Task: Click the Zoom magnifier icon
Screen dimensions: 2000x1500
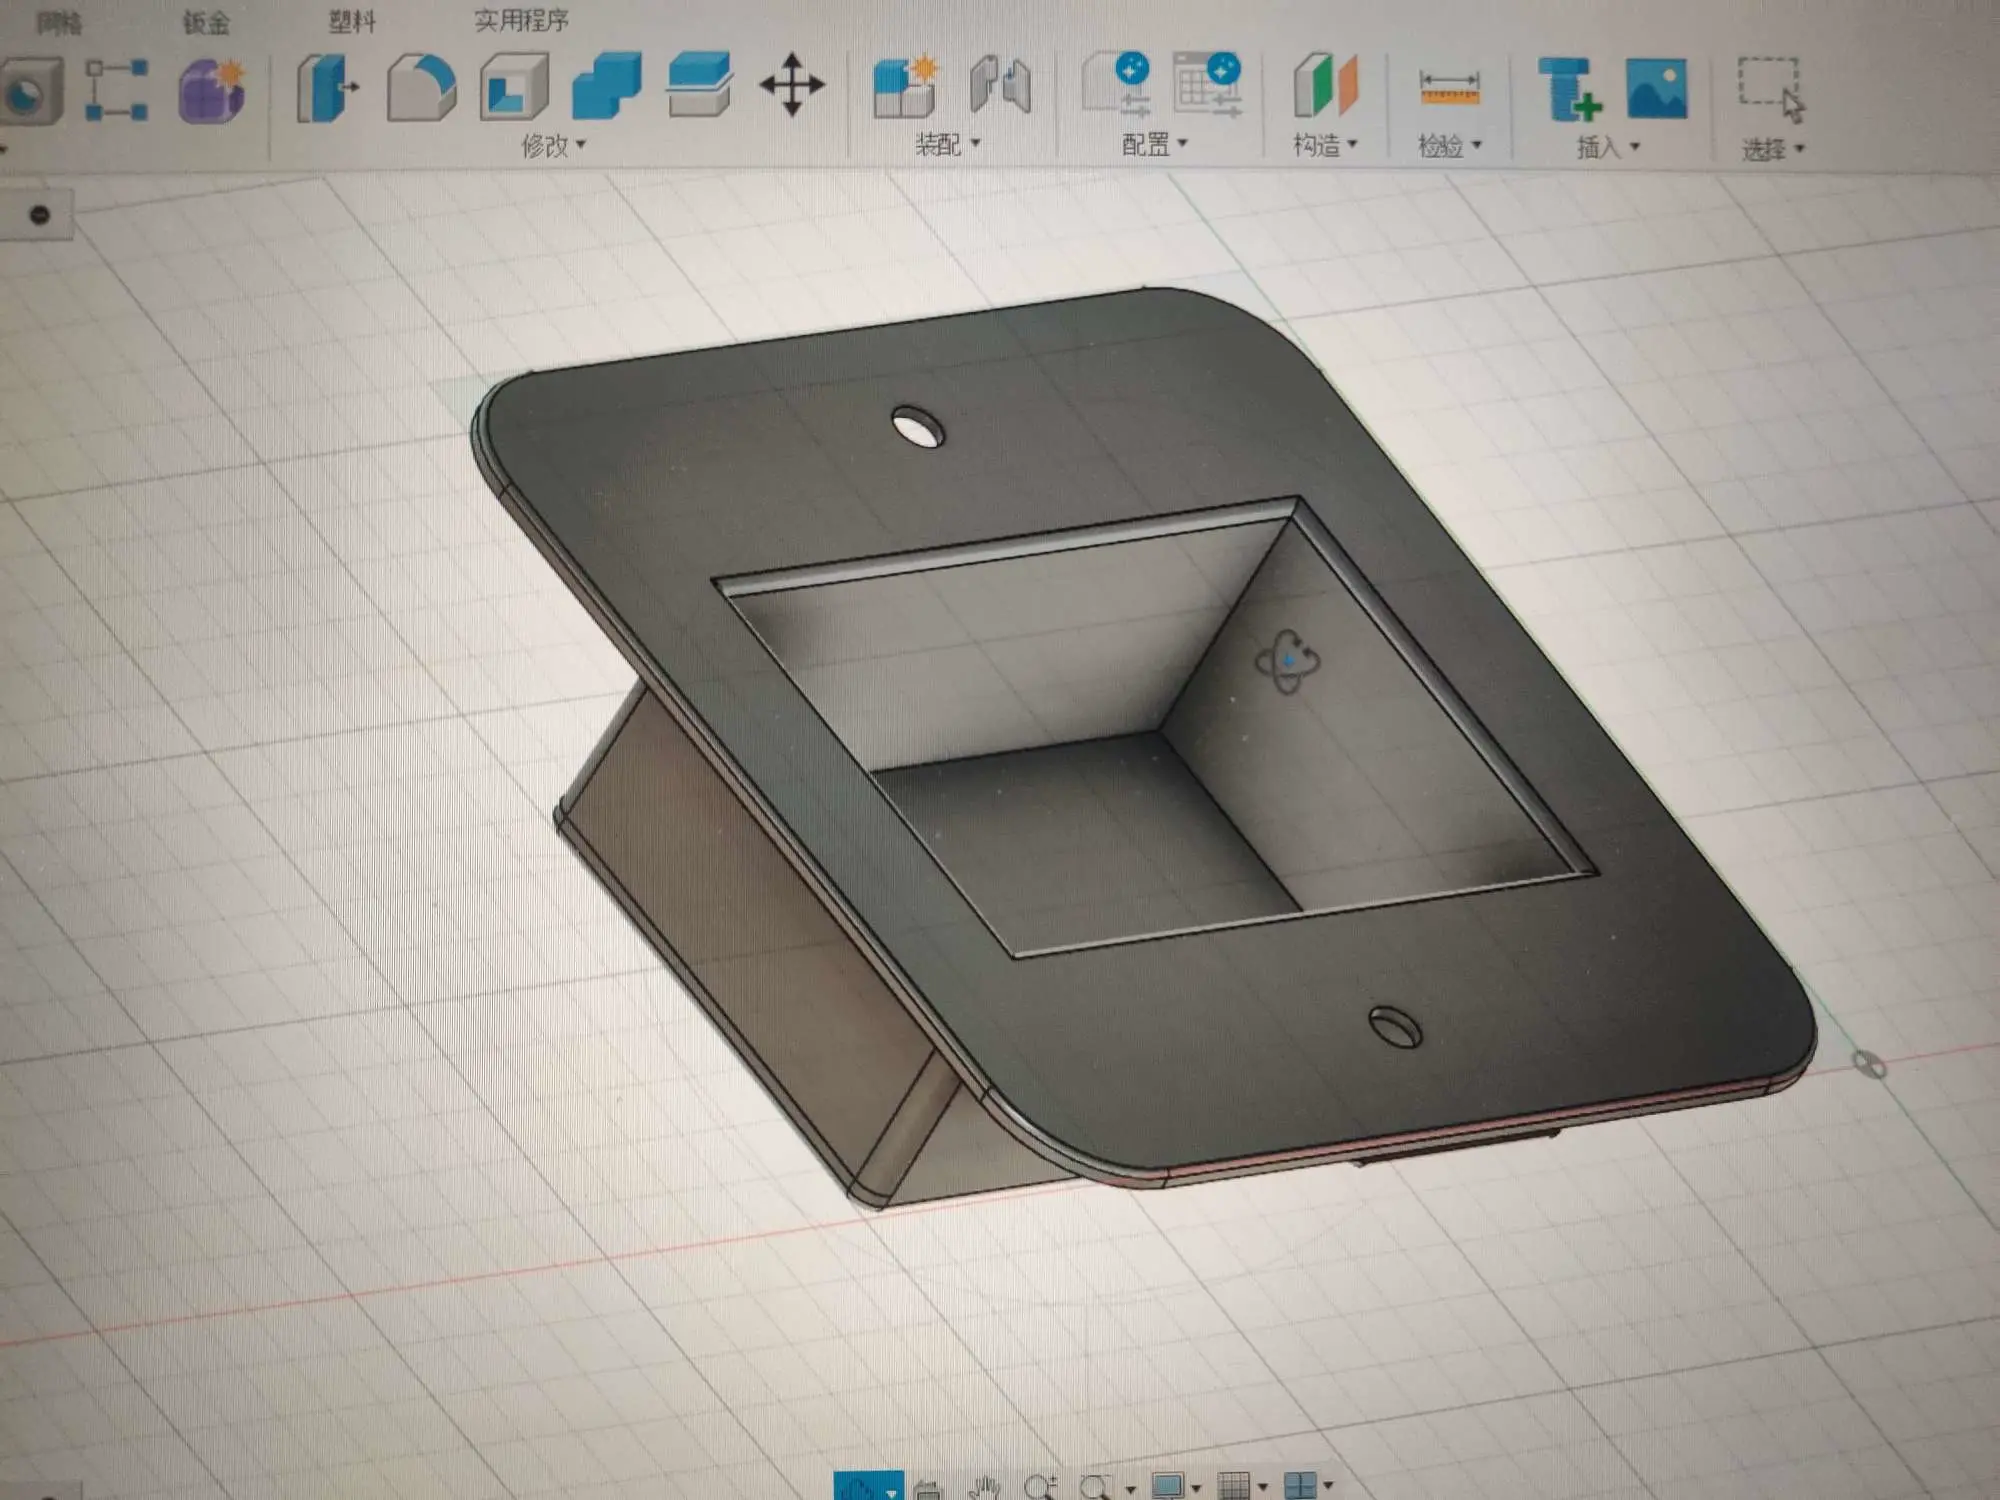Action: [x=1040, y=1488]
